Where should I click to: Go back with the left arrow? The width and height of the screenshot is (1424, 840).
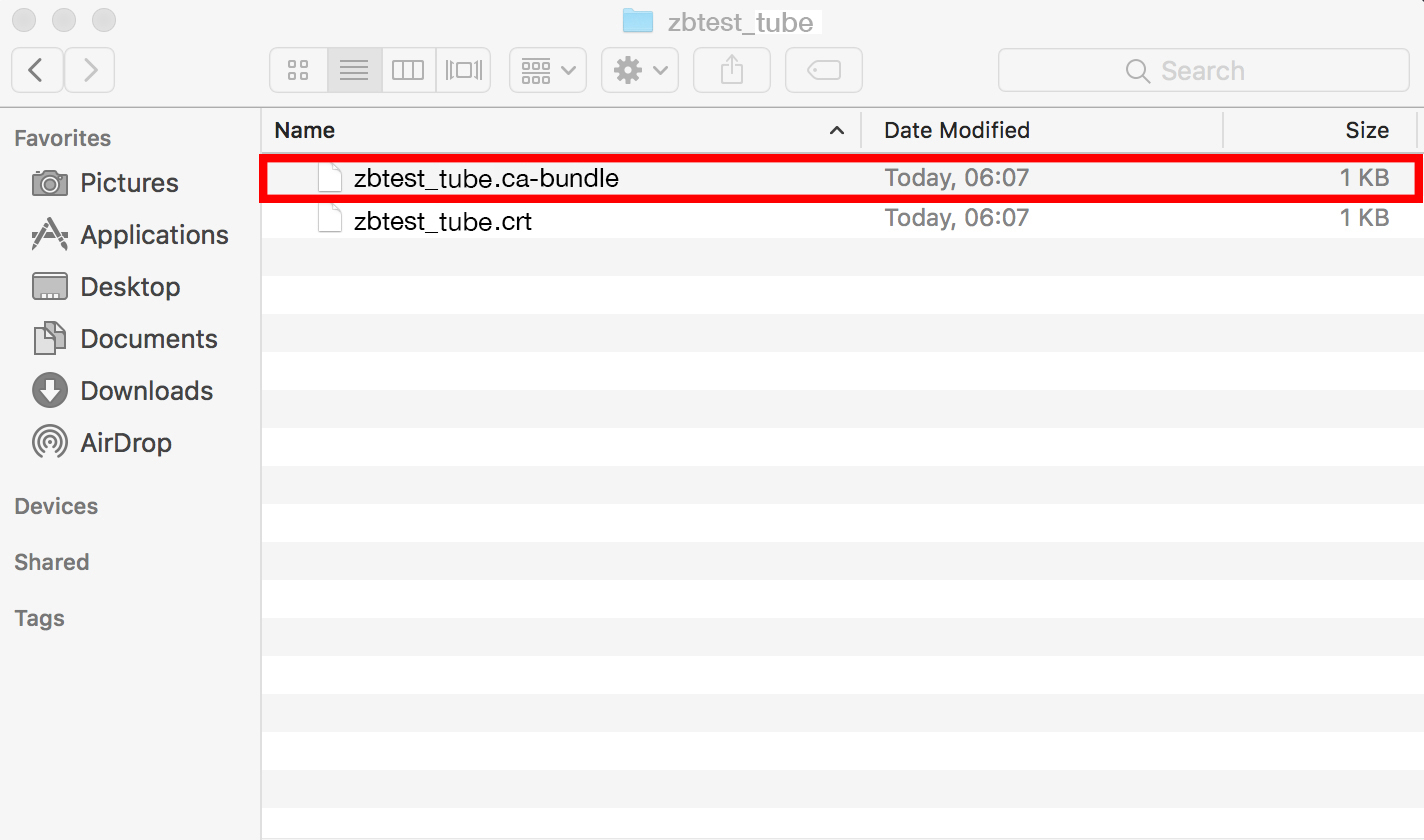pyautogui.click(x=37, y=70)
